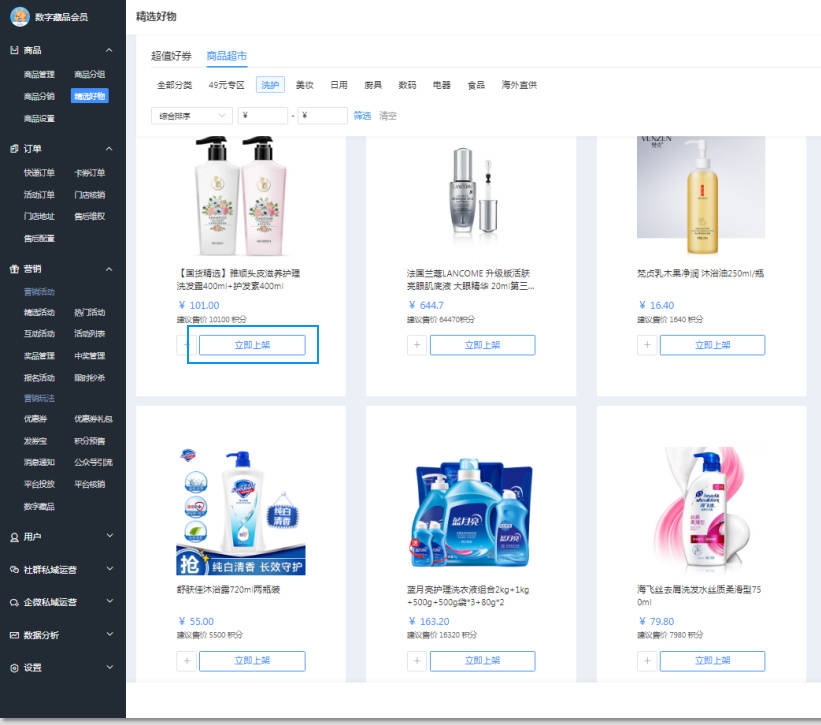Open 数字藏品 in the sidebar
821x725 pixels.
pyautogui.click(x=39, y=507)
